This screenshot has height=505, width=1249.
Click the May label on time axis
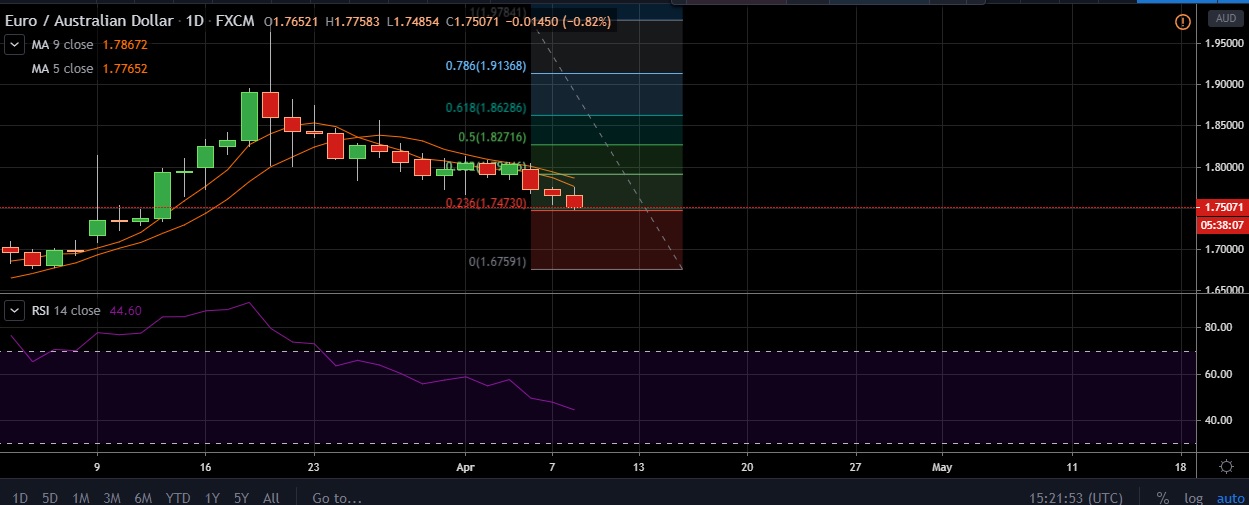[x=941, y=467]
